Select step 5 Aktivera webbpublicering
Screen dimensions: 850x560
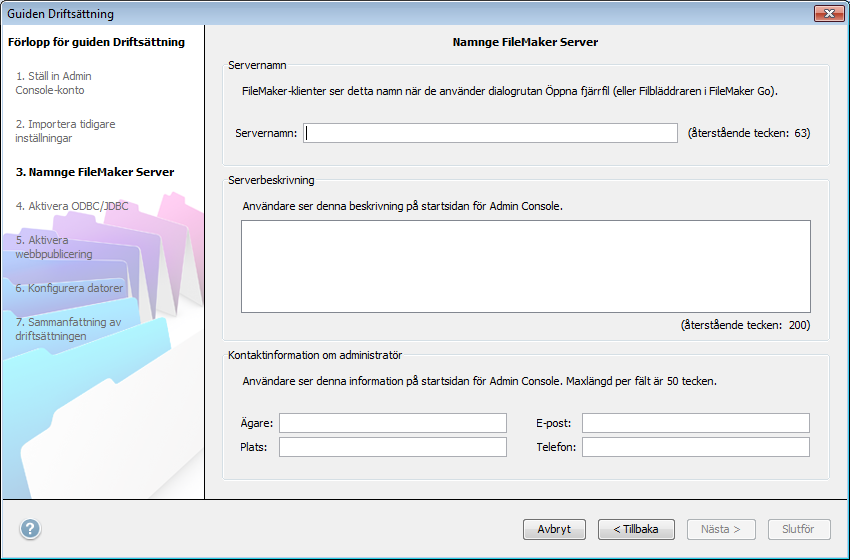[x=54, y=247]
